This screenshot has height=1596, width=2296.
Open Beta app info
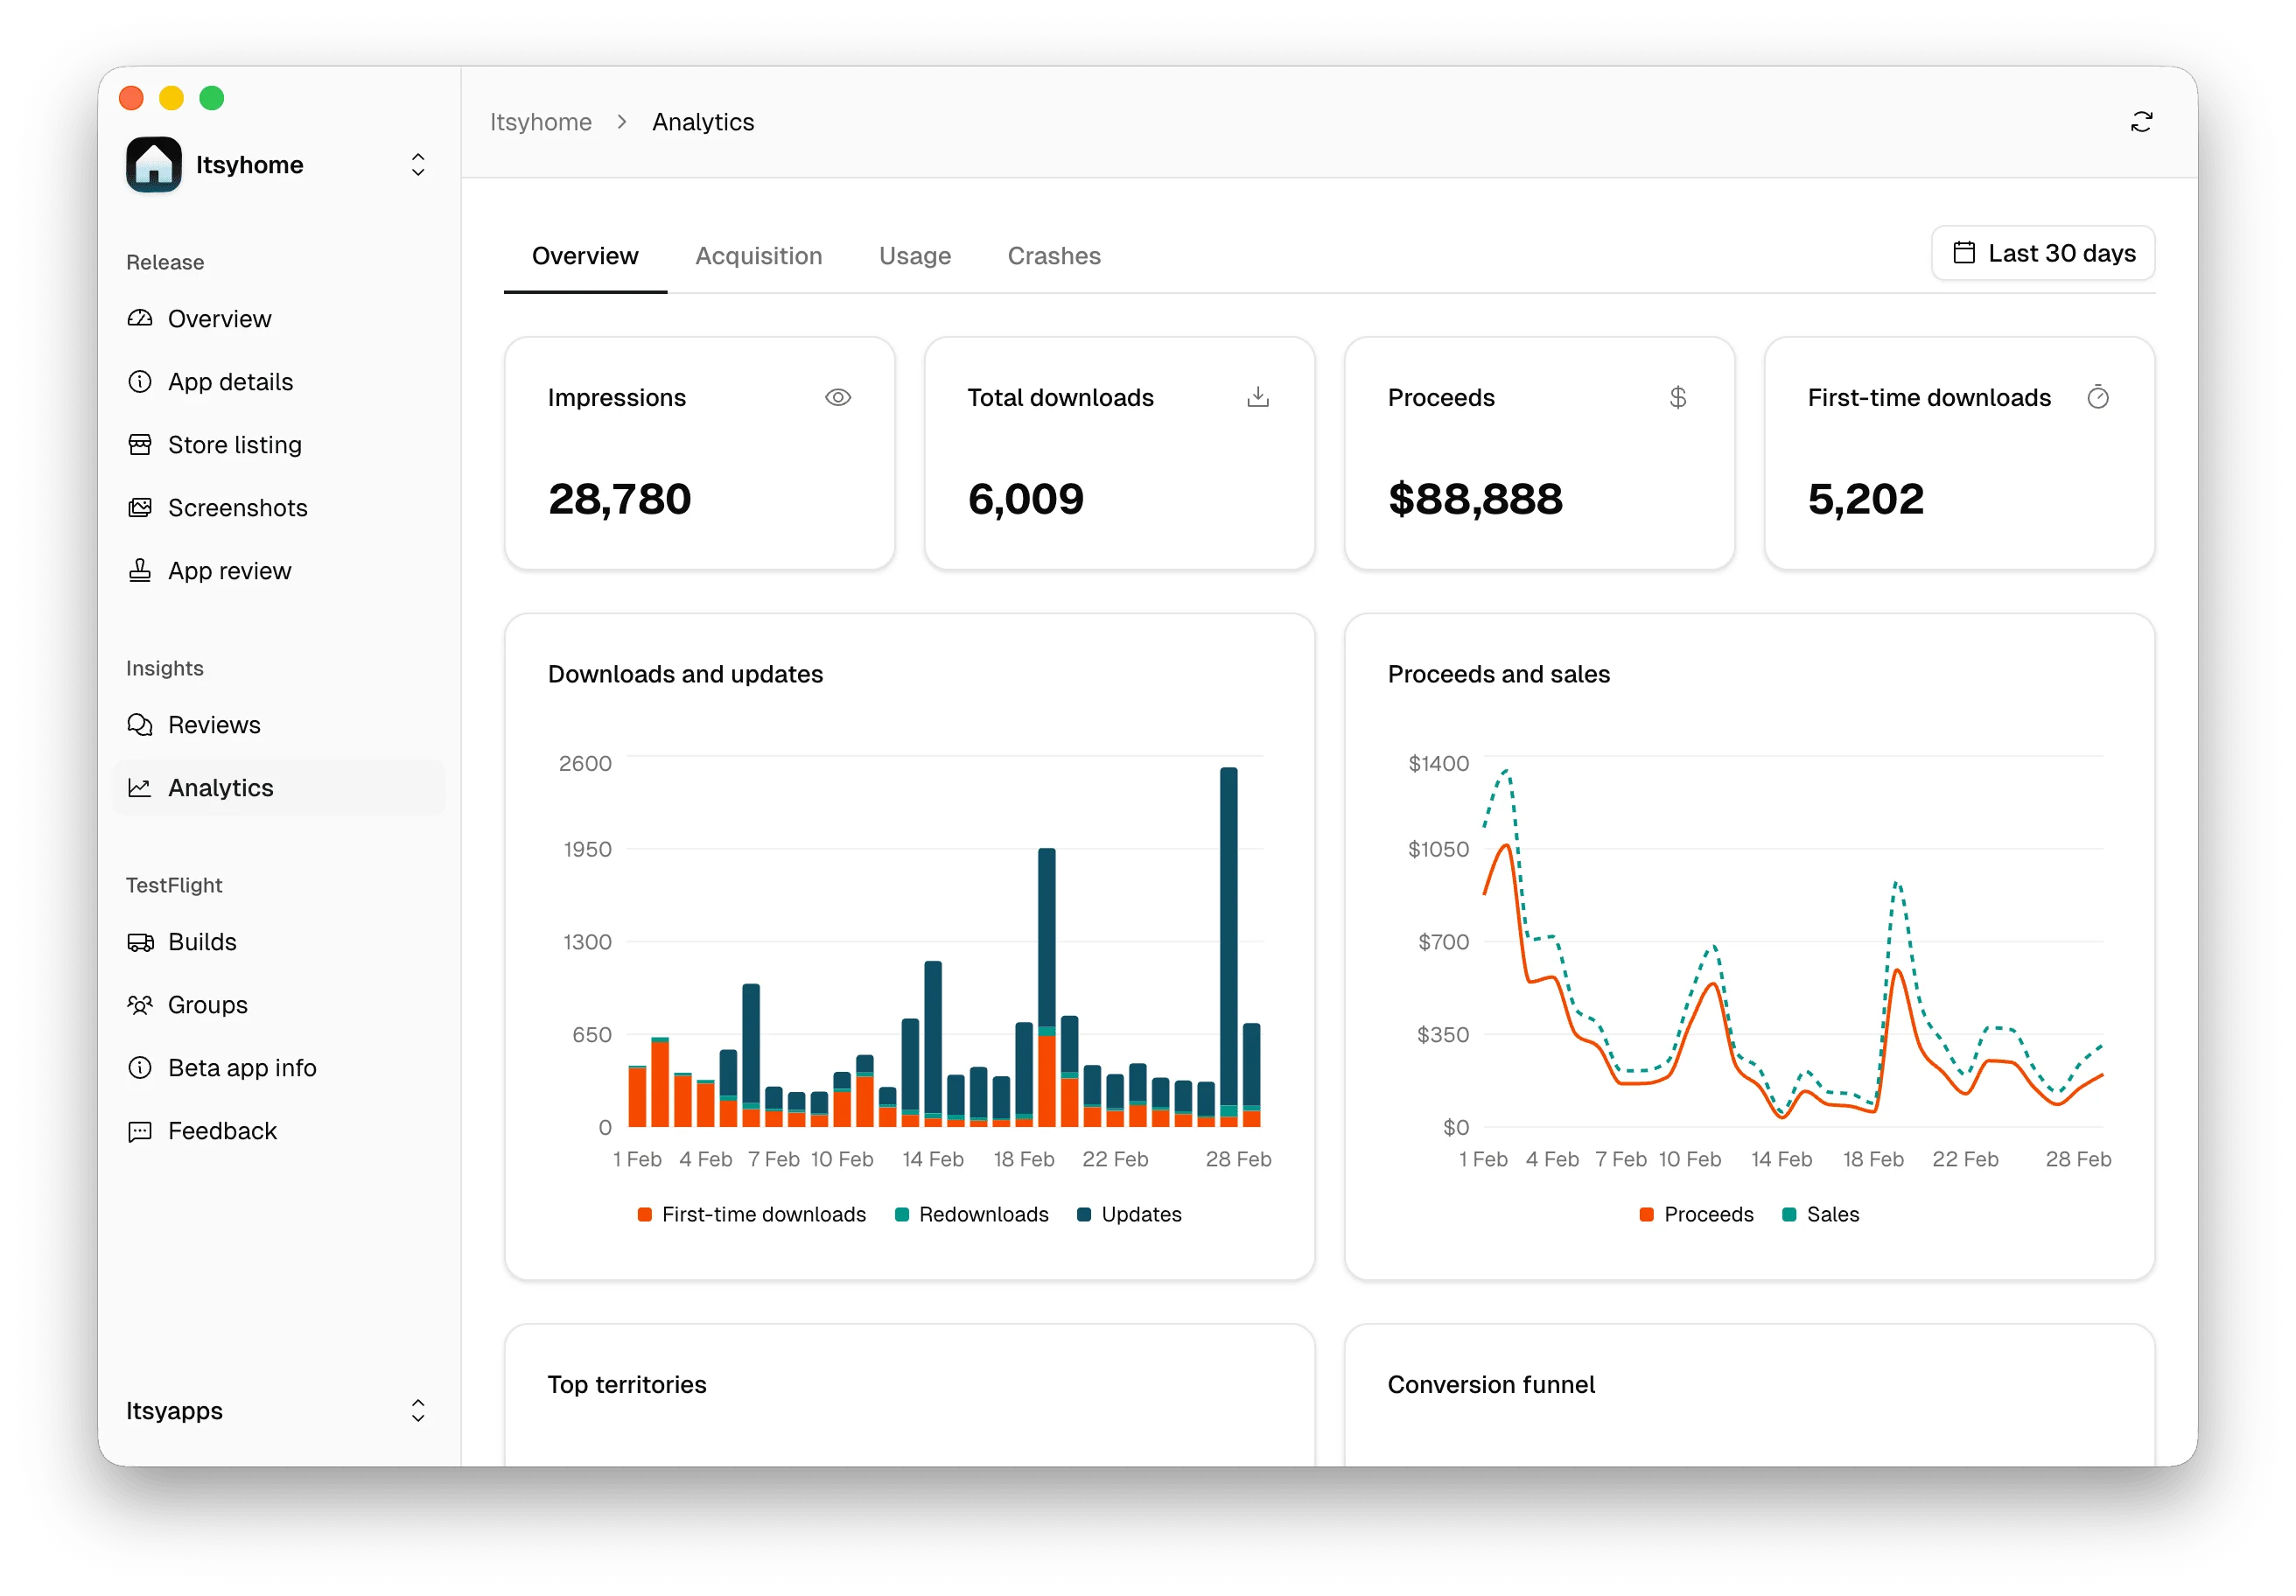coord(242,1068)
